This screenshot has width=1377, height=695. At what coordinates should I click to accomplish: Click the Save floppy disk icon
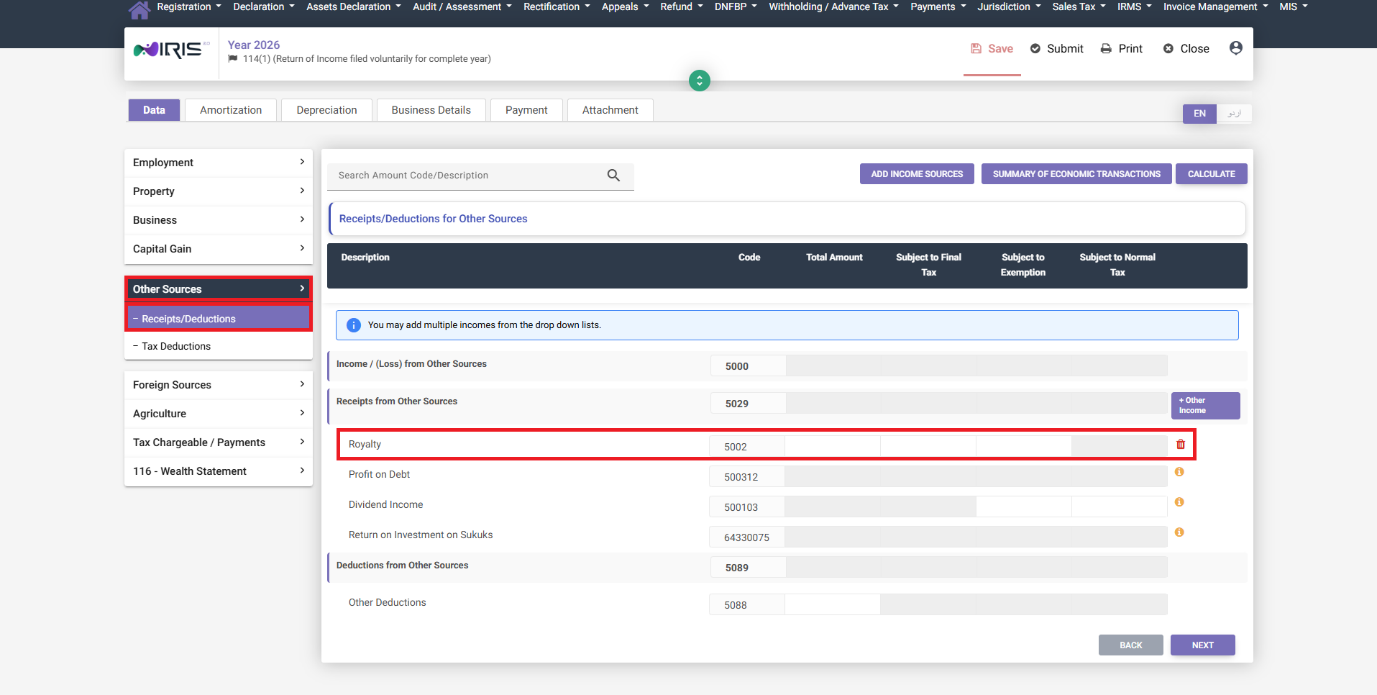click(977, 48)
